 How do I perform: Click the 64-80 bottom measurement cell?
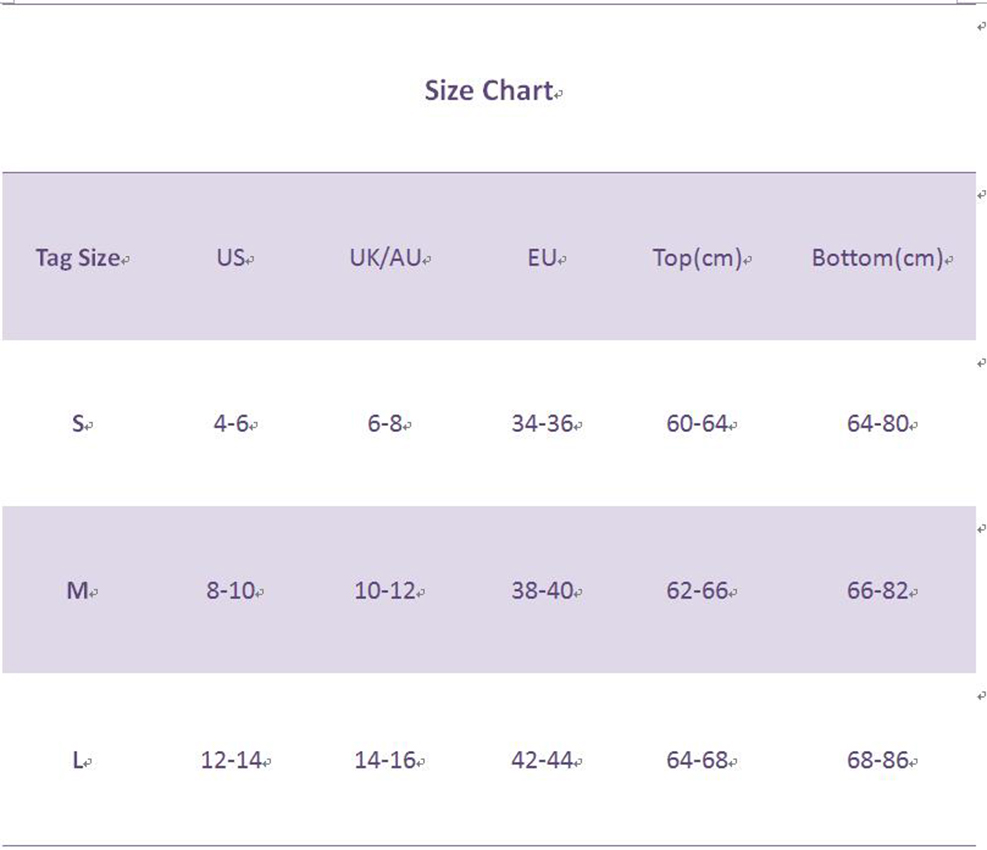pyautogui.click(x=878, y=424)
